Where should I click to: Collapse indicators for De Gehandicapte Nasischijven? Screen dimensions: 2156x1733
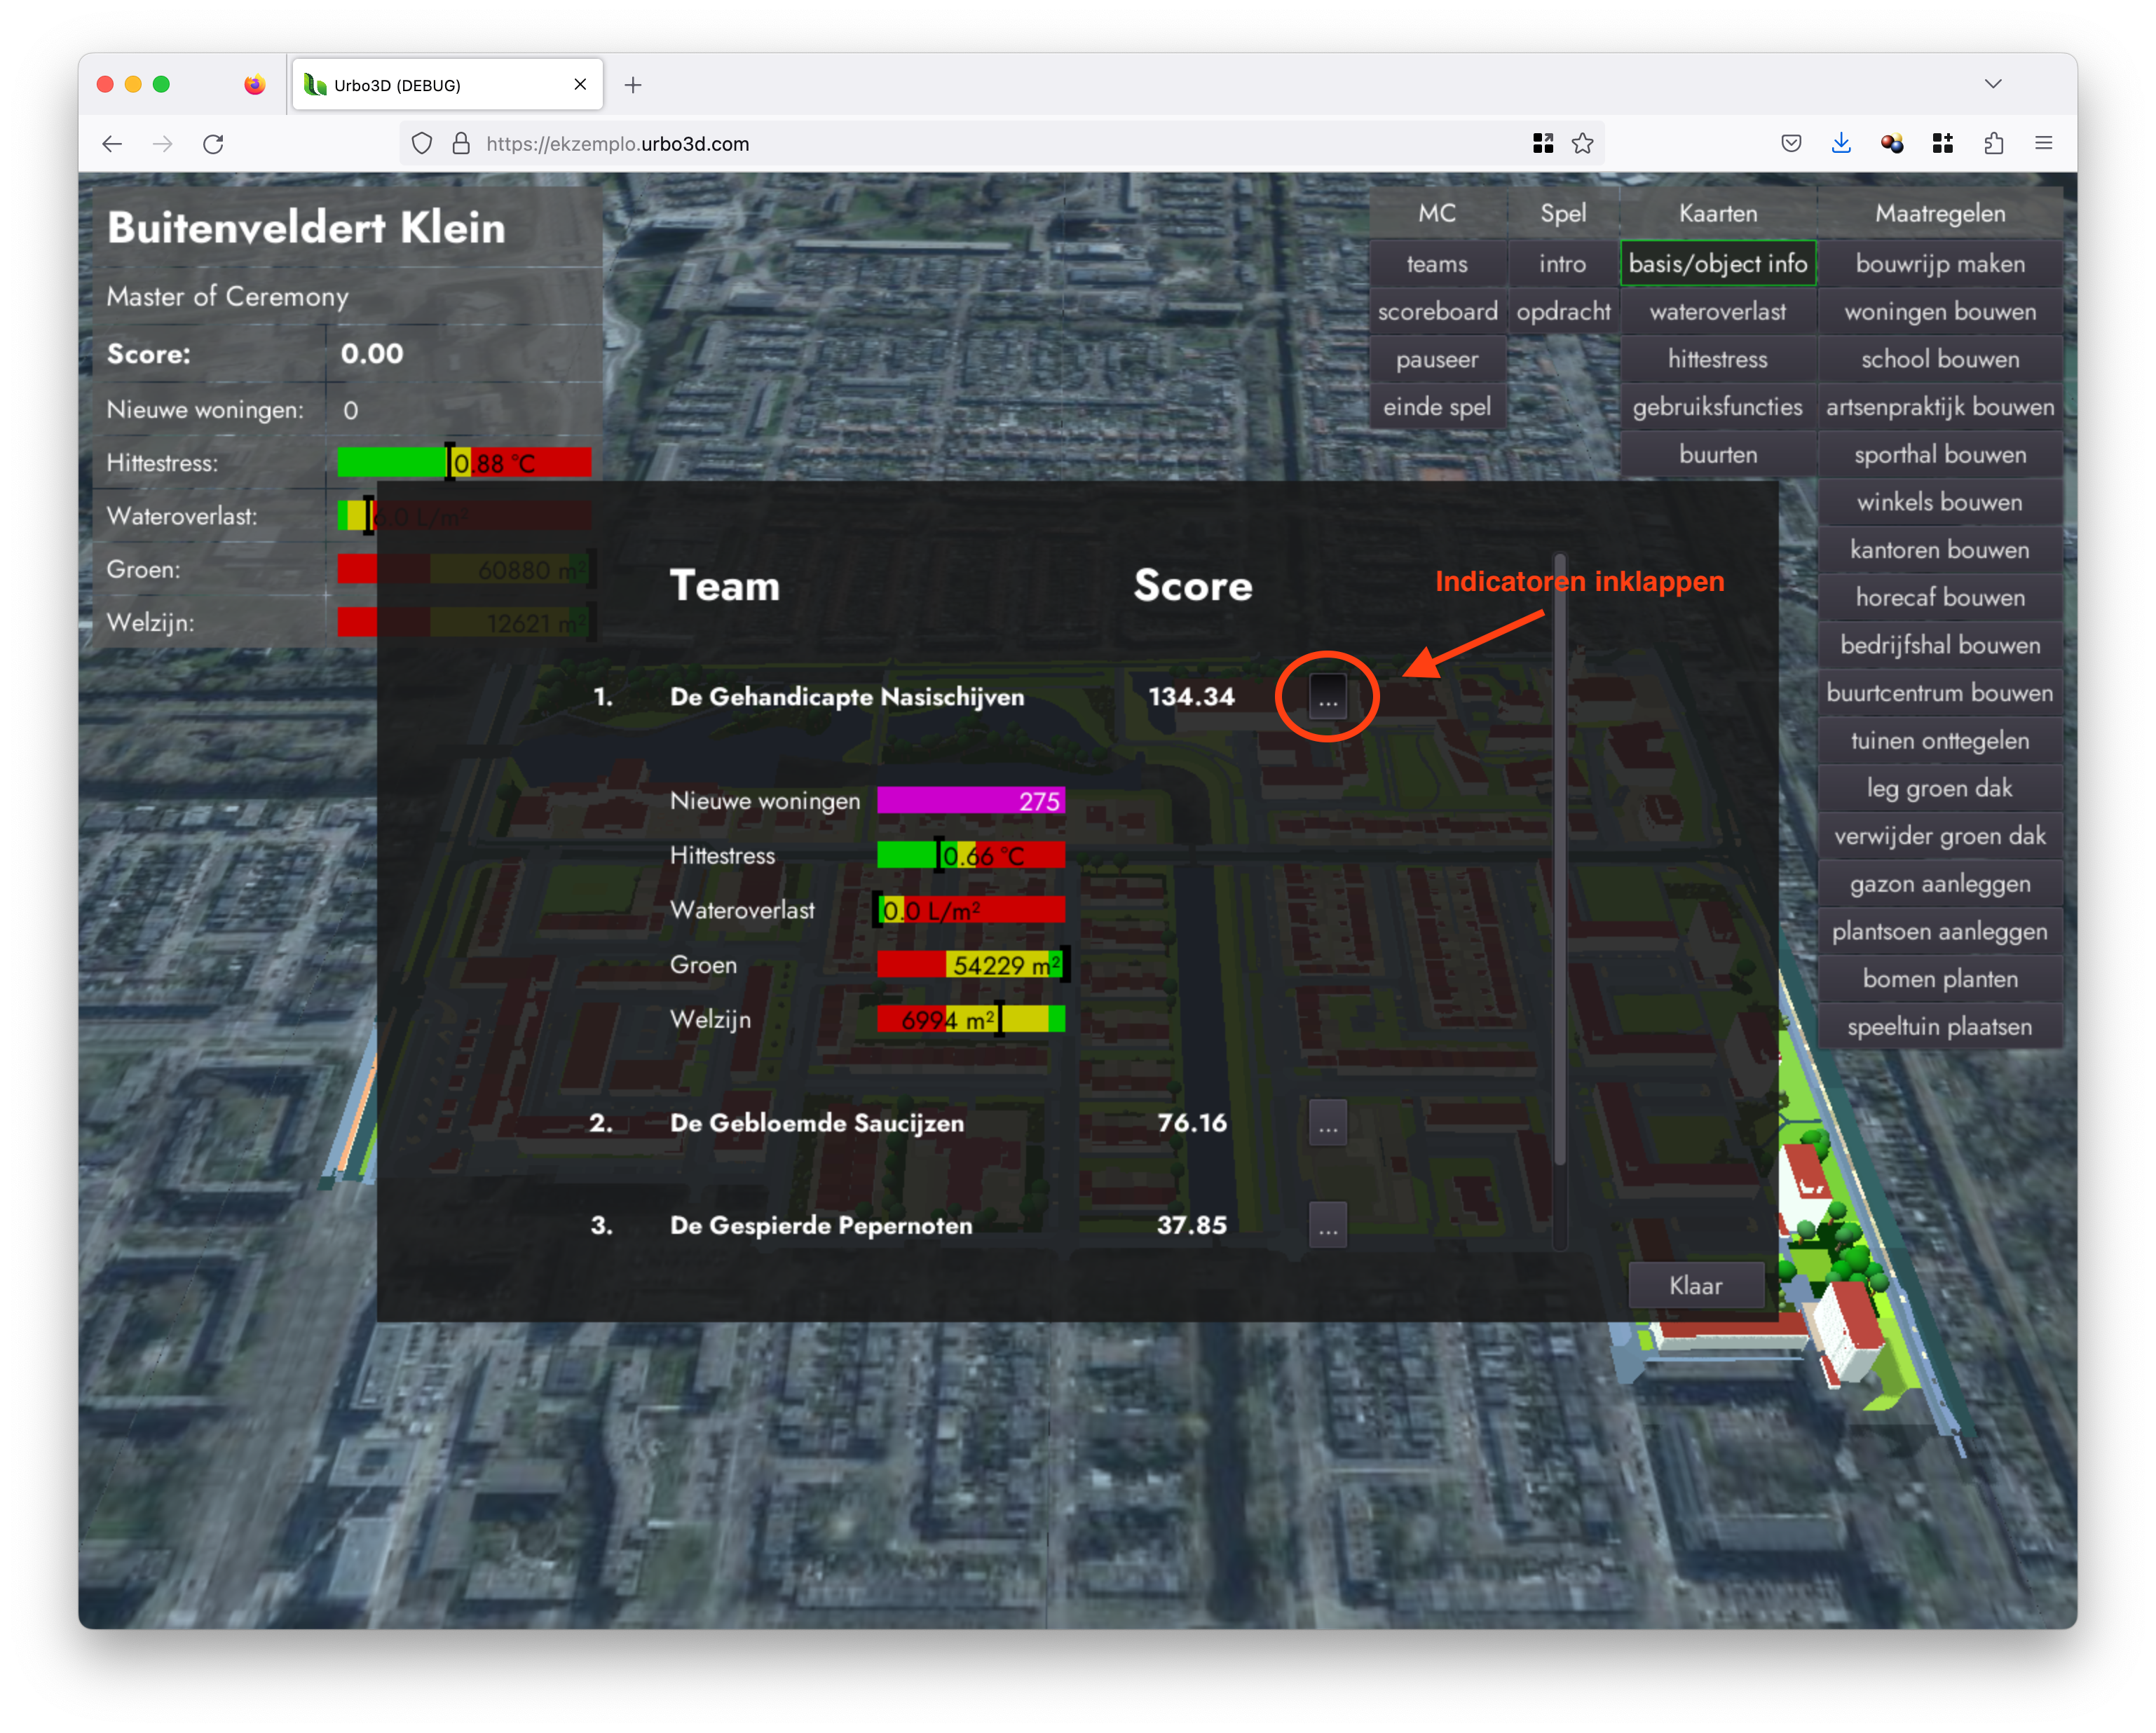[x=1327, y=696]
